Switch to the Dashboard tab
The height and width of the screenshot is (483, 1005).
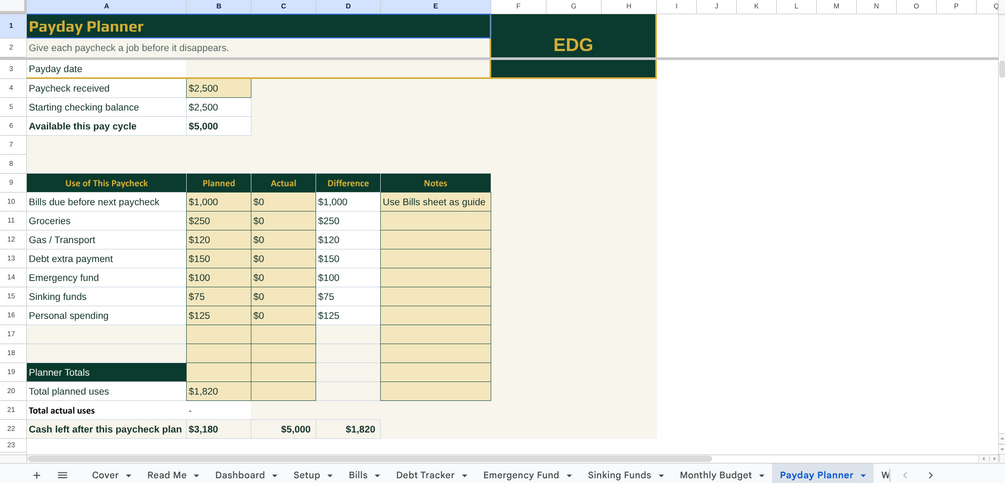coord(240,475)
